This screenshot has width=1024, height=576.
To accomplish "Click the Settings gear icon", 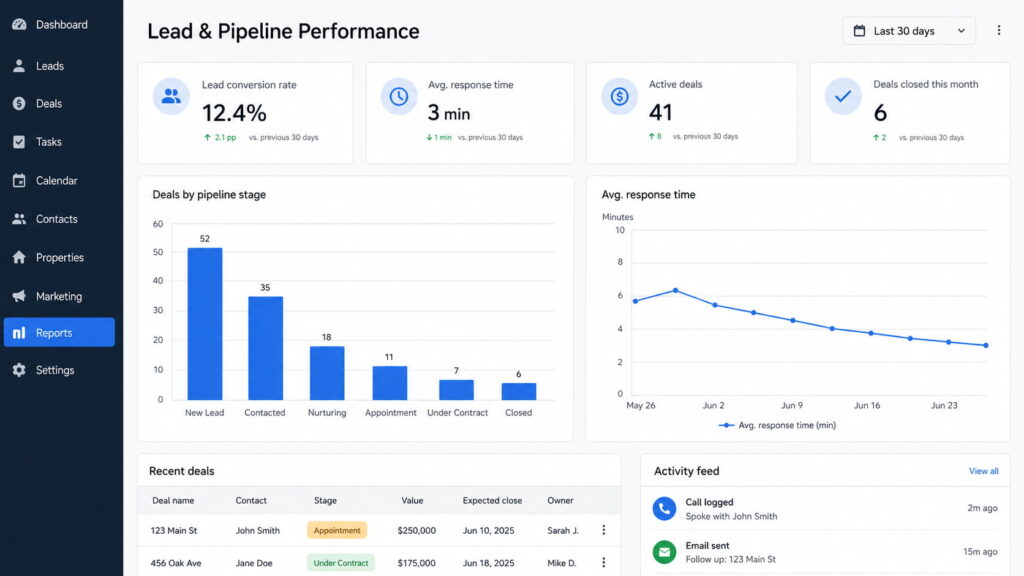I will coord(19,370).
